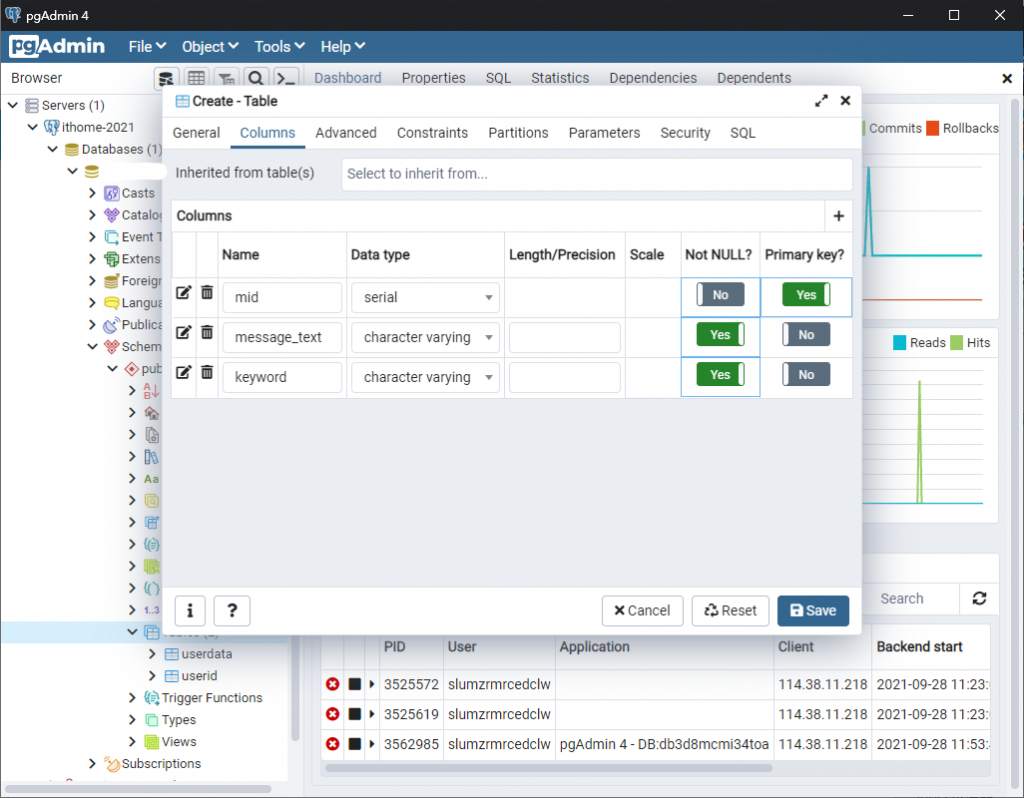Viewport: 1024px width, 798px height.
Task: Click the edit icon for message_text row
Action: pos(184,332)
